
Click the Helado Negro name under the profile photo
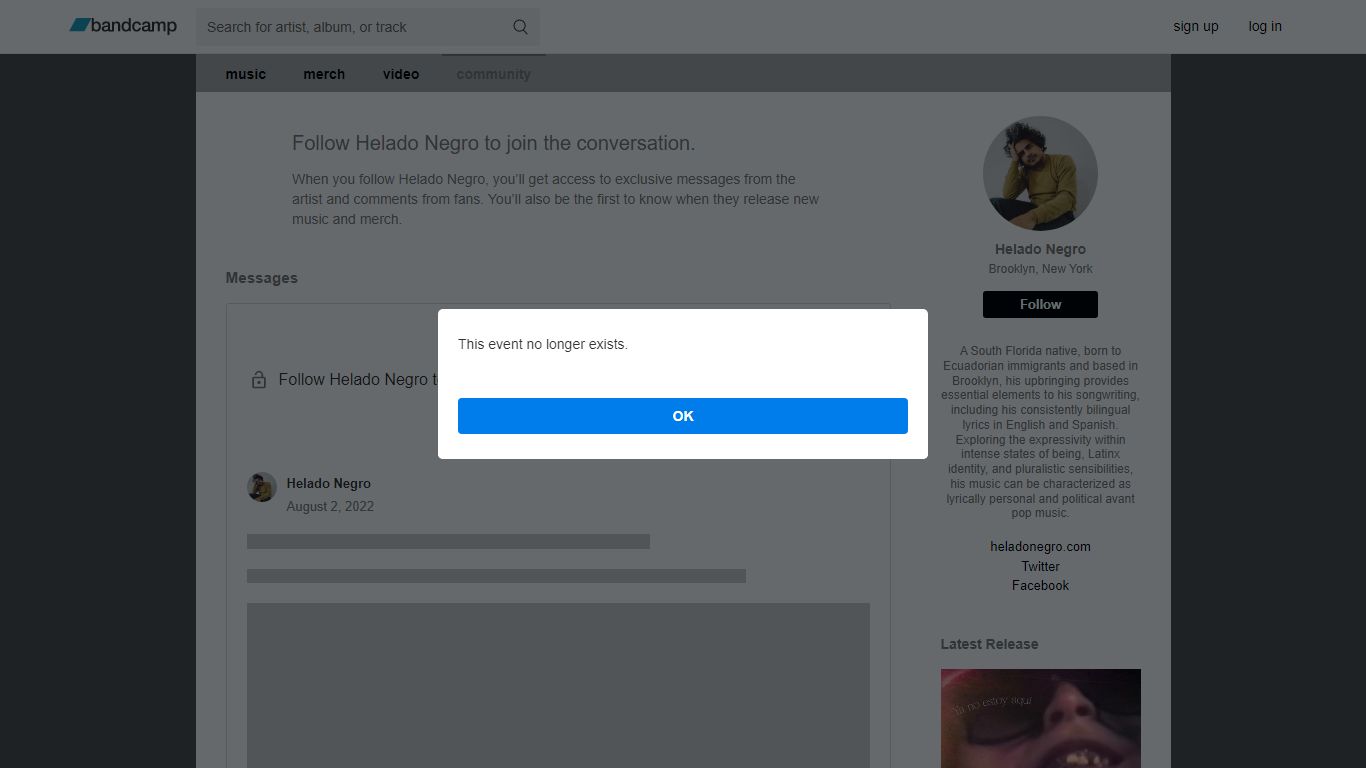1040,249
